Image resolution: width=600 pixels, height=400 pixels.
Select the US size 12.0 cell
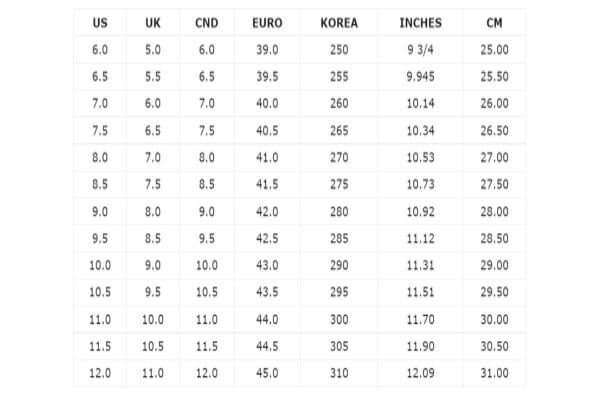100,373
